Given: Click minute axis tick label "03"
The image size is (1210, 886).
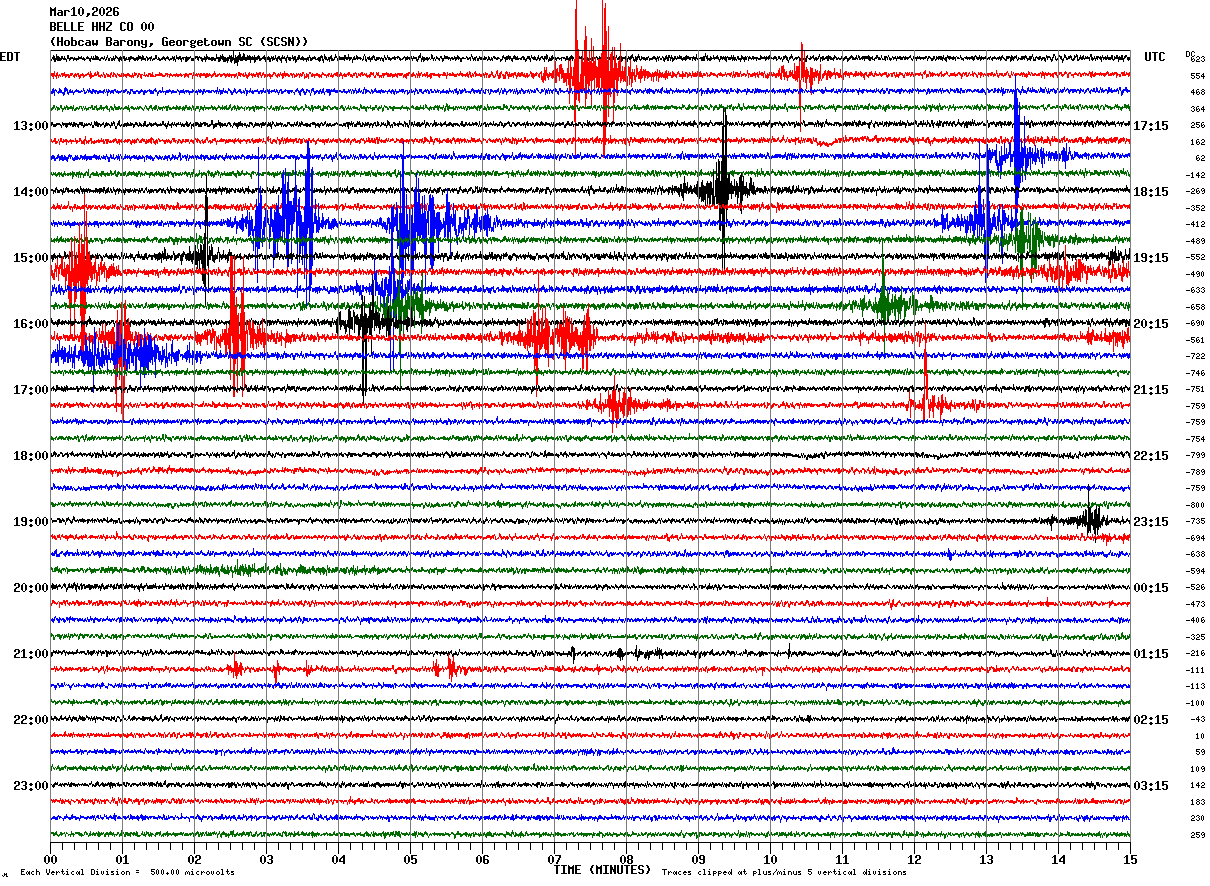Looking at the screenshot, I should coord(266,860).
